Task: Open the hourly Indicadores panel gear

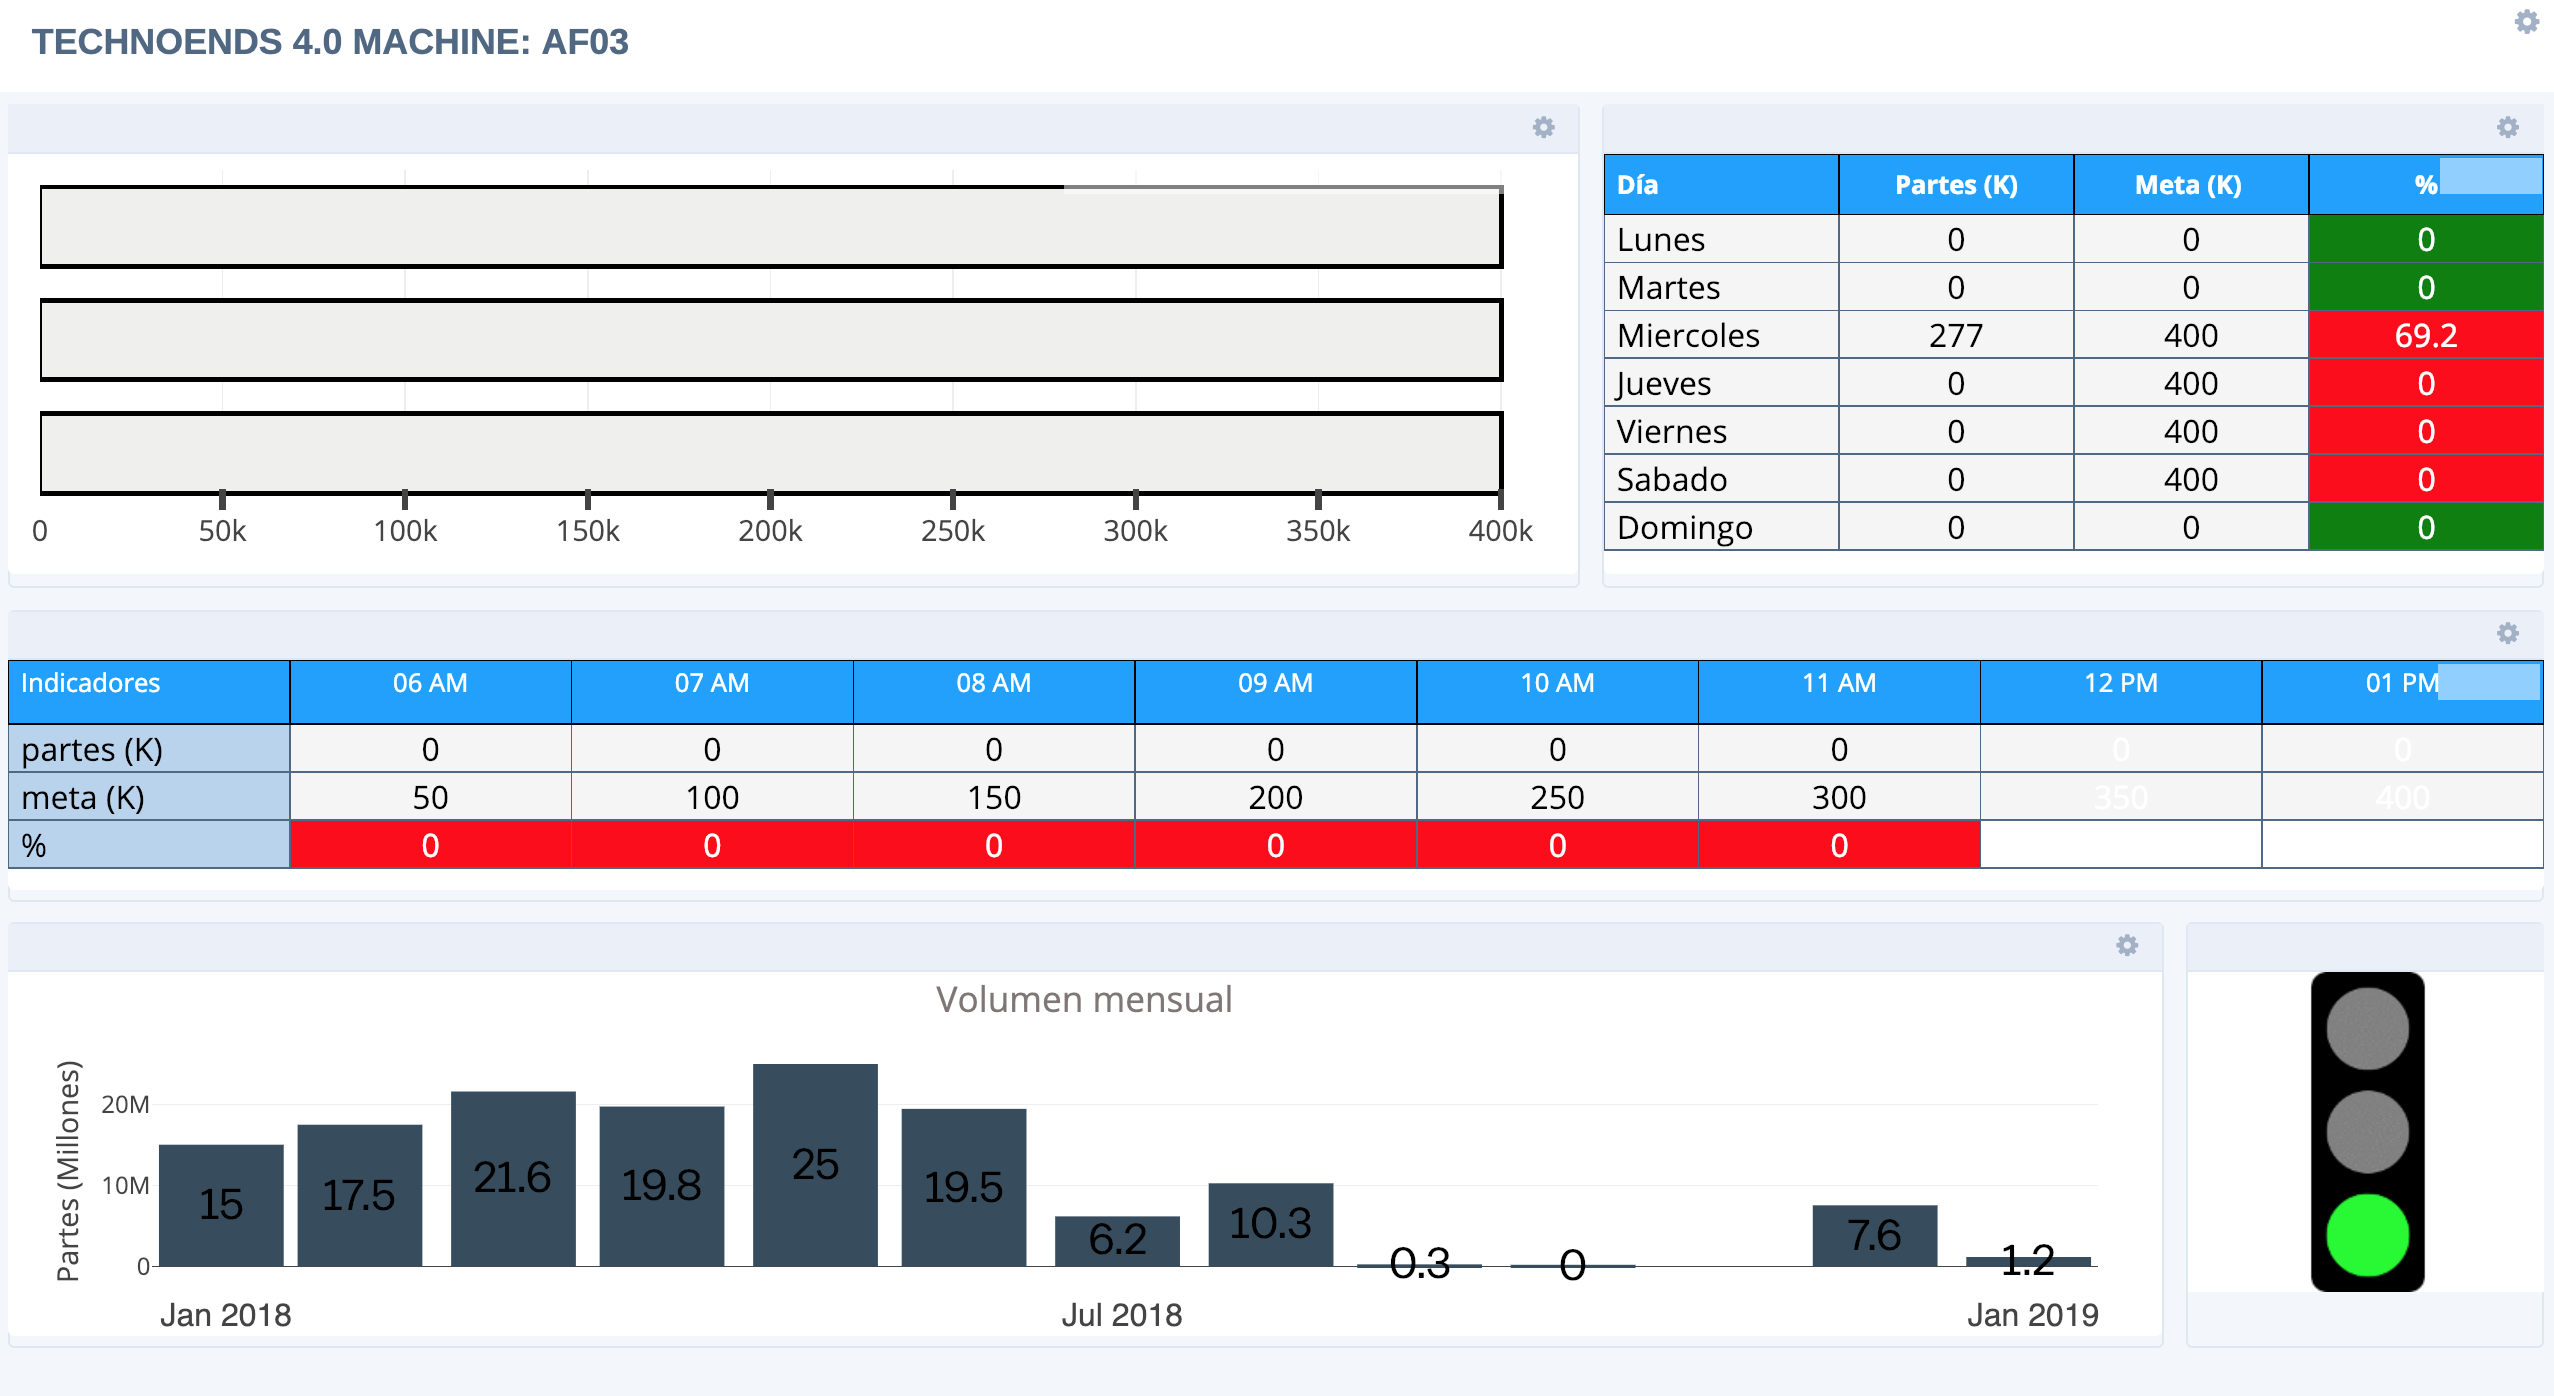Action: [2507, 633]
